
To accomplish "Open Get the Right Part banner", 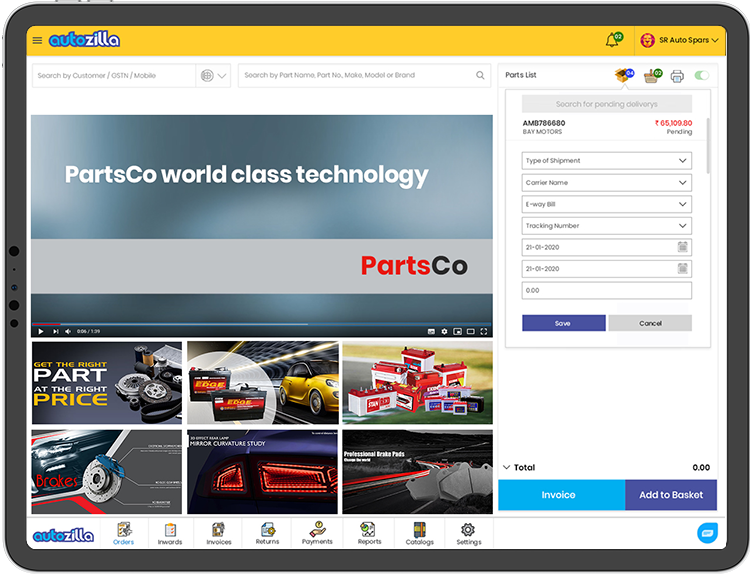I will pos(107,383).
